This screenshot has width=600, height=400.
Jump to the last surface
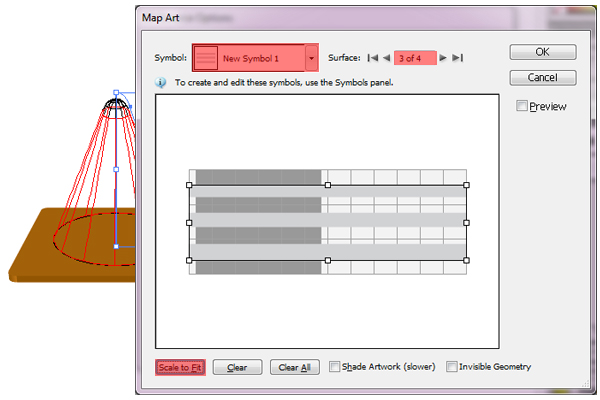pos(457,58)
